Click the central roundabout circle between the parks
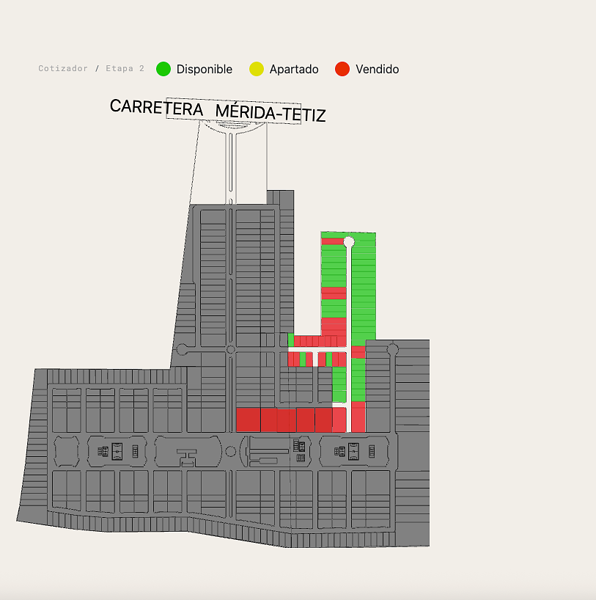The width and height of the screenshot is (596, 600). (x=230, y=452)
